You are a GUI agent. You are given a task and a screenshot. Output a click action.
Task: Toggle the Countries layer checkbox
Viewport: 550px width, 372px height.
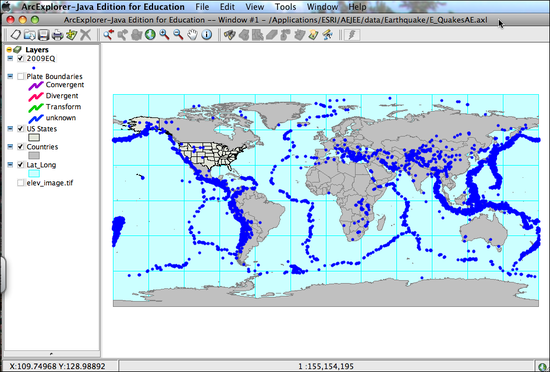click(x=21, y=147)
